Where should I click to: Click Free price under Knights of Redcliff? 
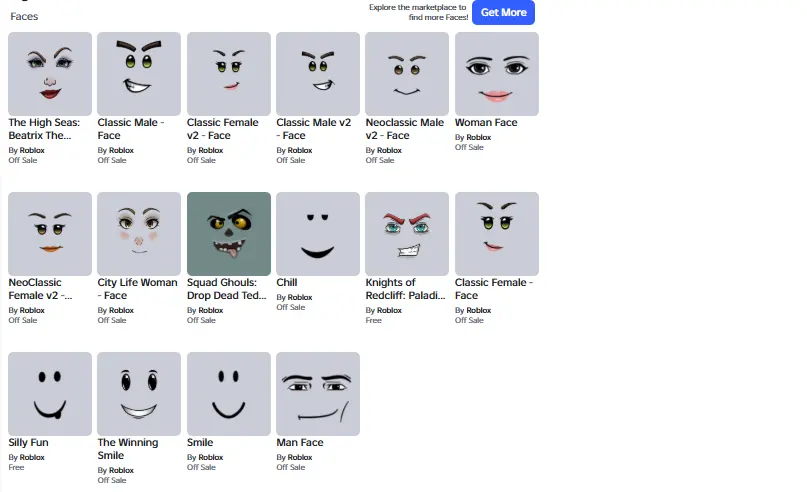coord(373,320)
